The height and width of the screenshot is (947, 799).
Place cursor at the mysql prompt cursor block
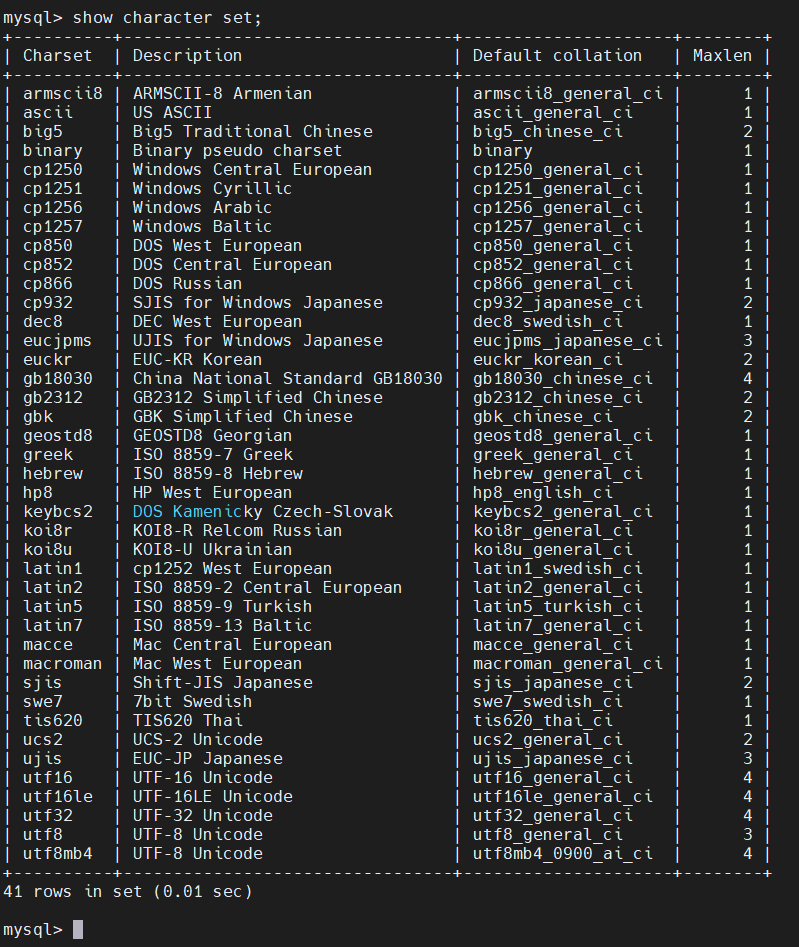click(78, 929)
